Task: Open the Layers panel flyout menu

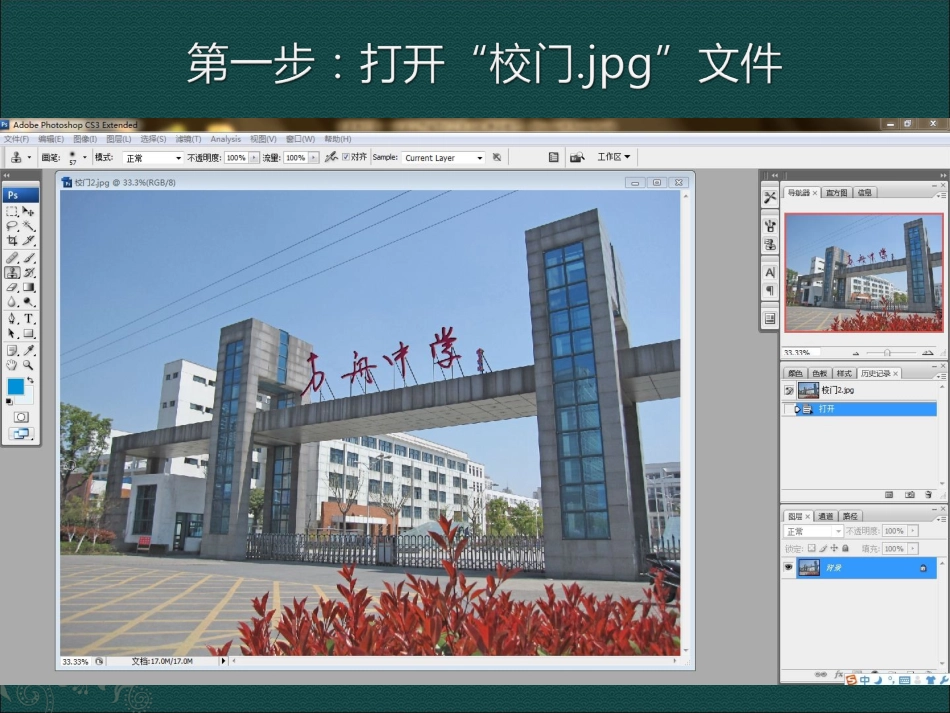Action: click(x=940, y=519)
